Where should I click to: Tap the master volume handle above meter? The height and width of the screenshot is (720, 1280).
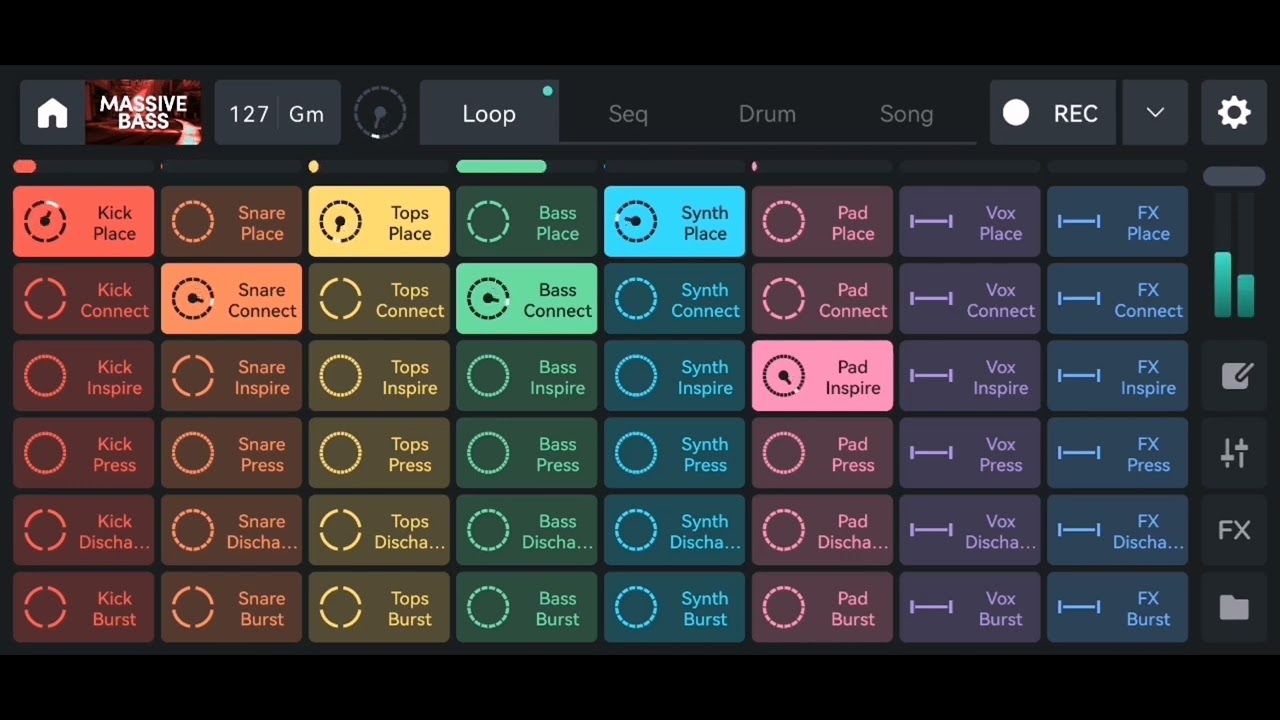[1234, 176]
